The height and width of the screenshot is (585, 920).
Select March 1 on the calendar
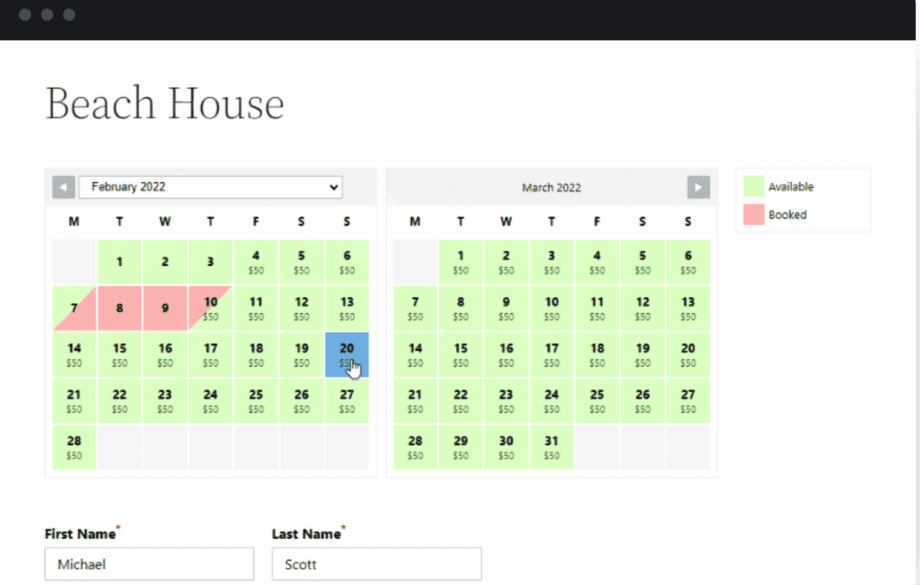pyautogui.click(x=461, y=262)
